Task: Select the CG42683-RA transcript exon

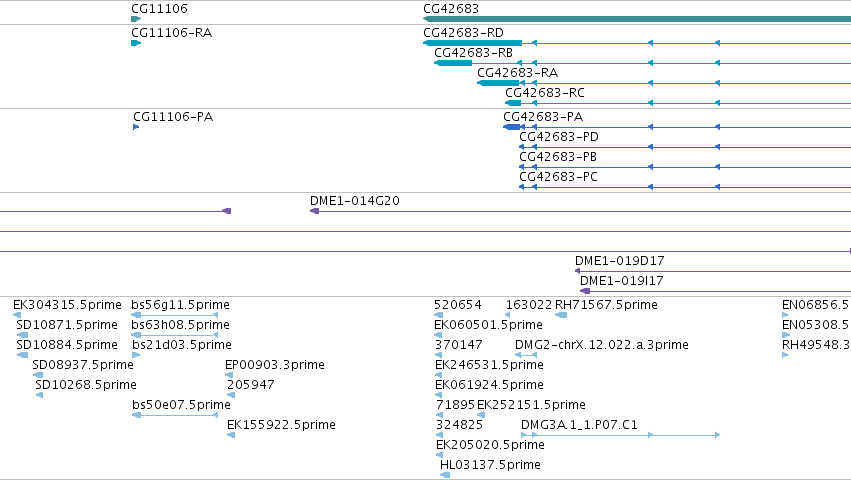Action: [498, 83]
